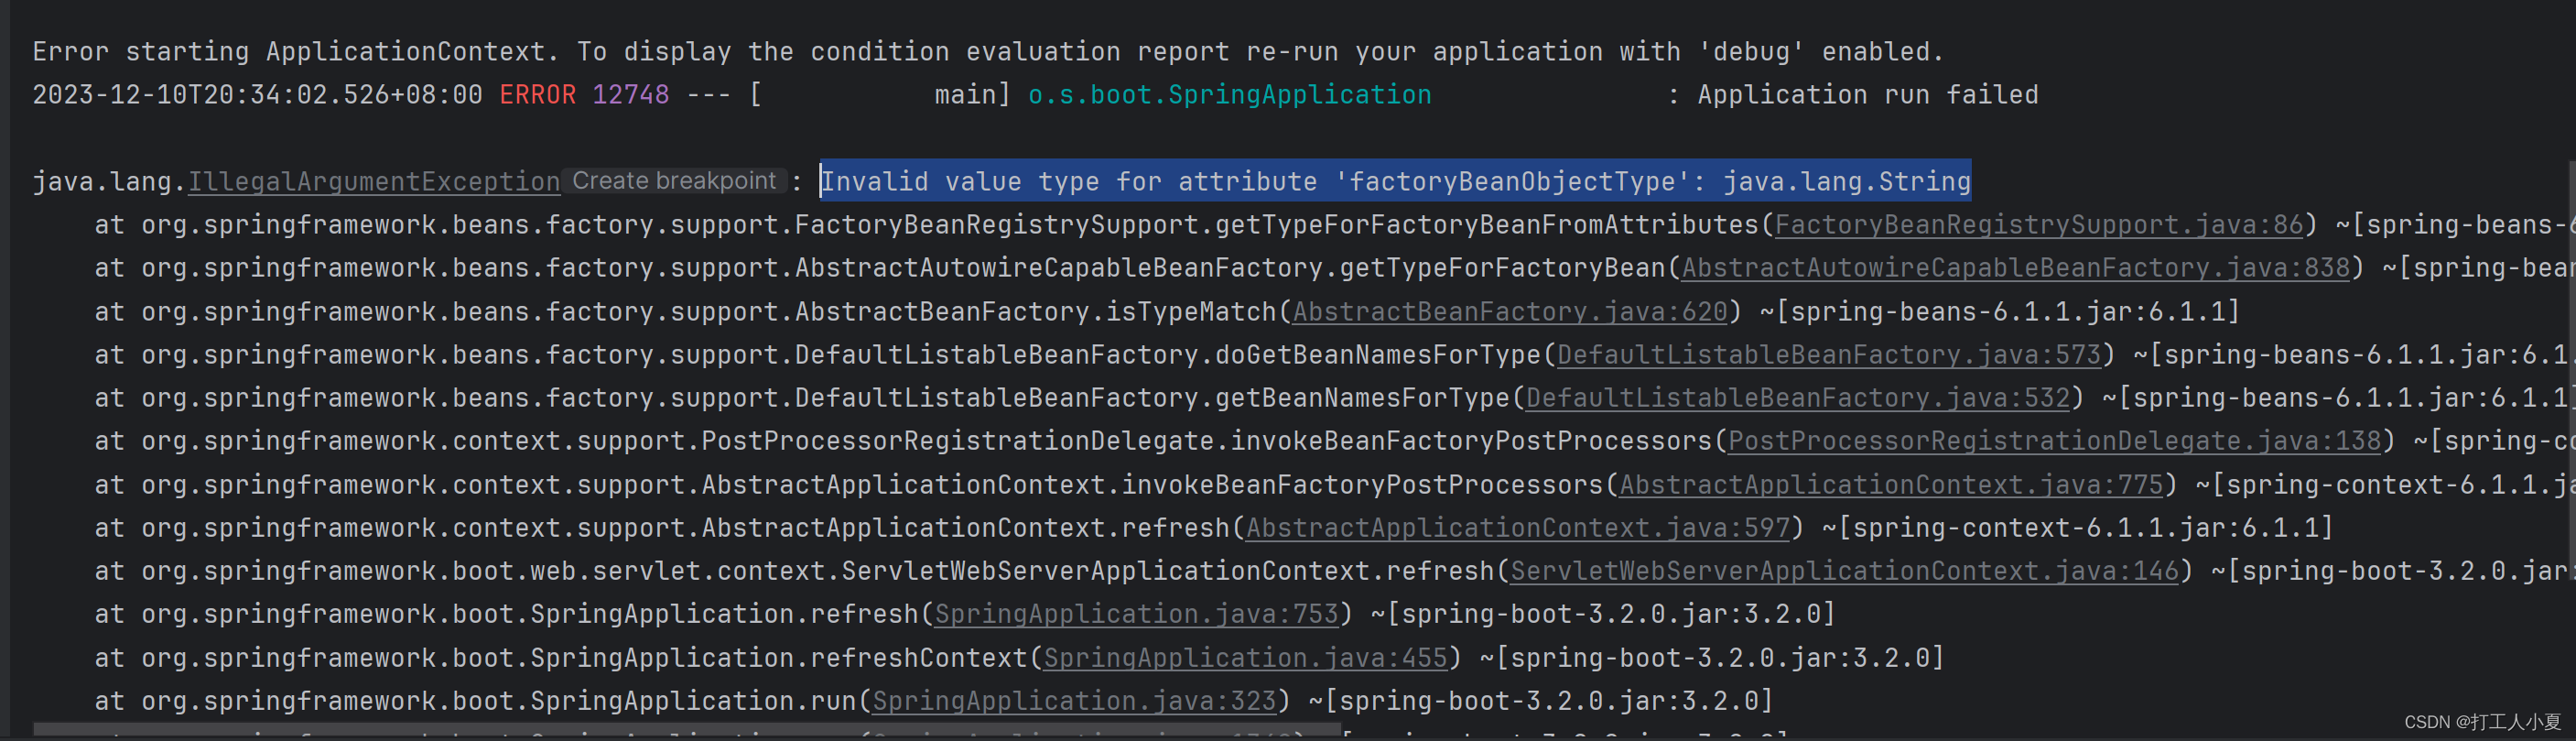This screenshot has width=2576, height=741.
Task: Open FactoryBeanRegistrySupport.java:86 source link
Action: coord(2039,225)
